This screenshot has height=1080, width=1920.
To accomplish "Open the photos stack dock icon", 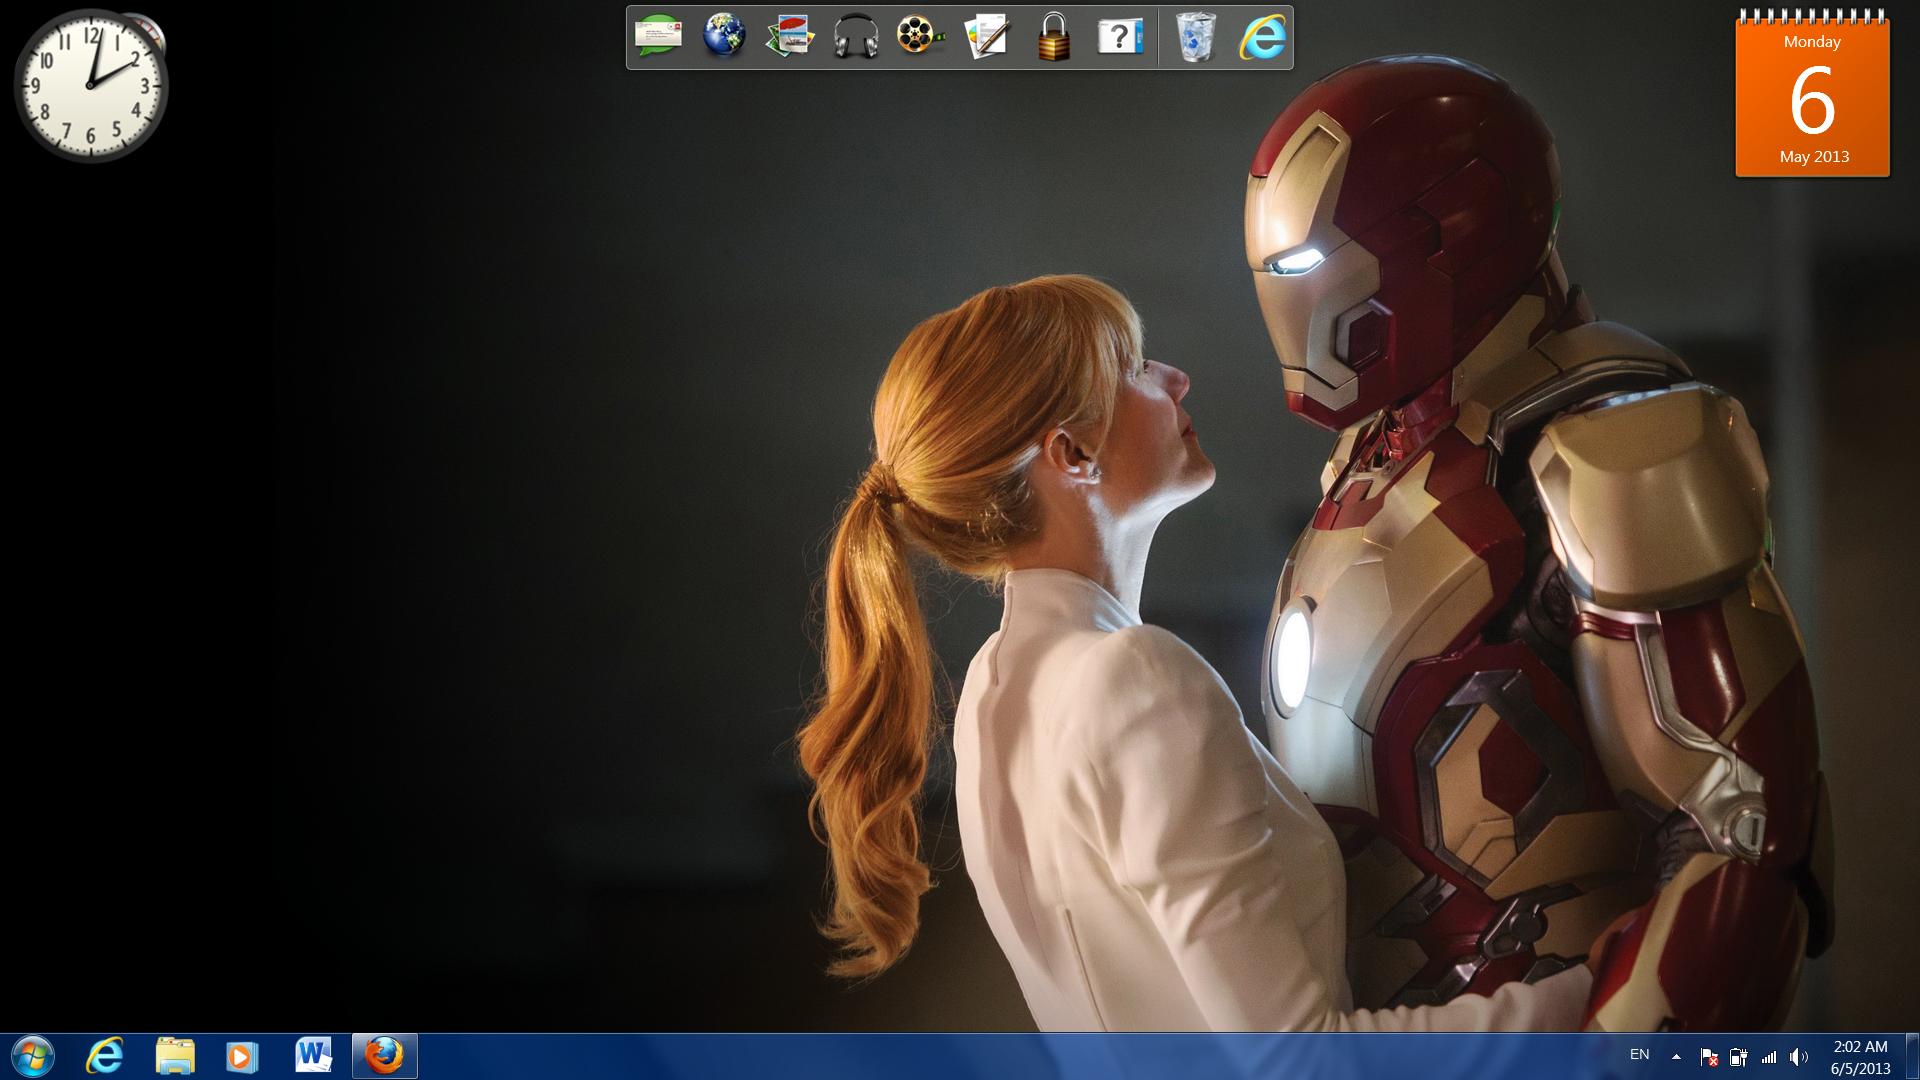I will coord(790,37).
